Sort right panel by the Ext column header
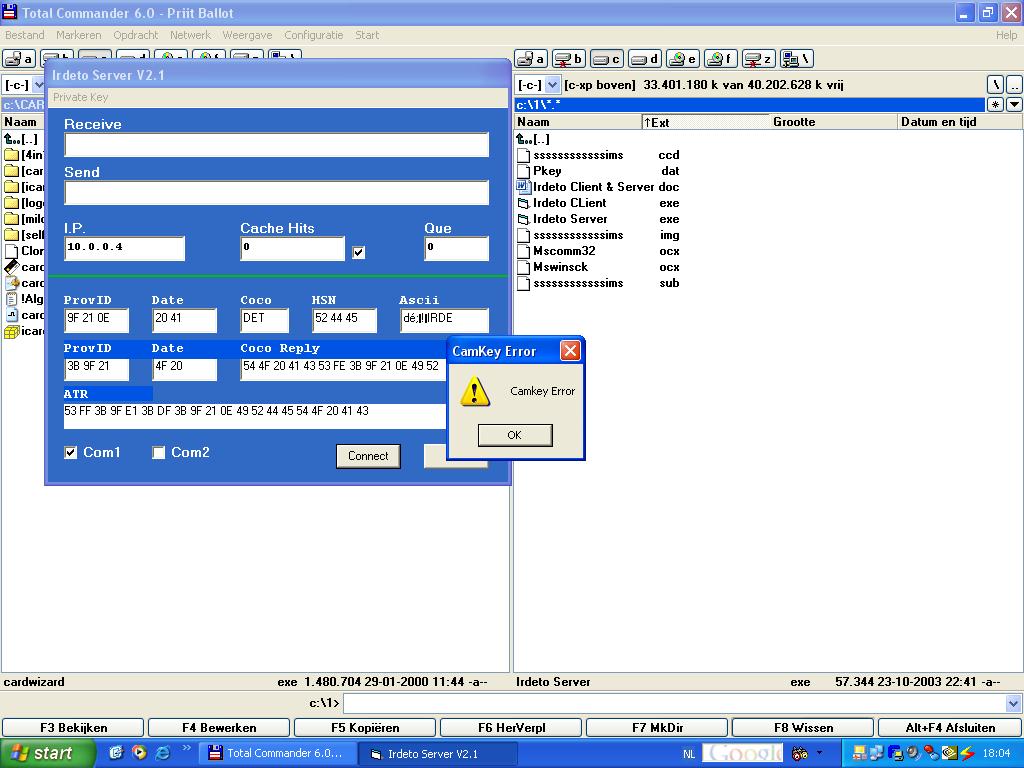1024x768 pixels. click(x=705, y=122)
